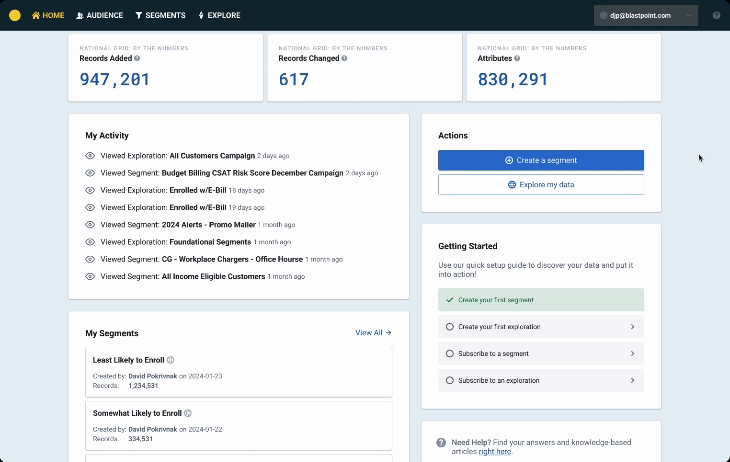730x462 pixels.
Task: Click the My Activity heading
Action: pos(107,136)
